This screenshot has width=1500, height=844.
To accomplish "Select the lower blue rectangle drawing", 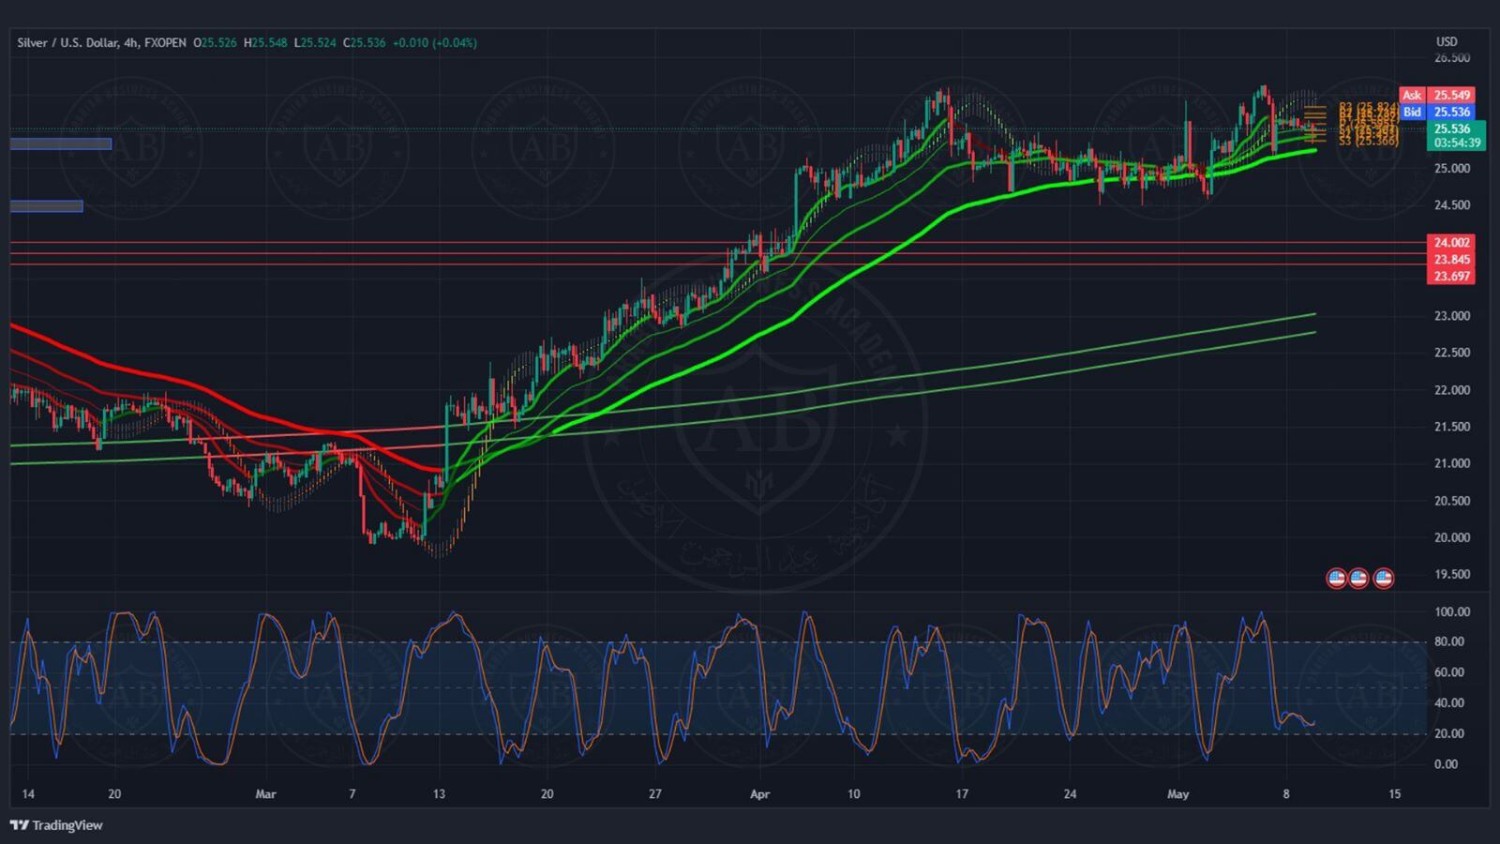I will point(46,207).
